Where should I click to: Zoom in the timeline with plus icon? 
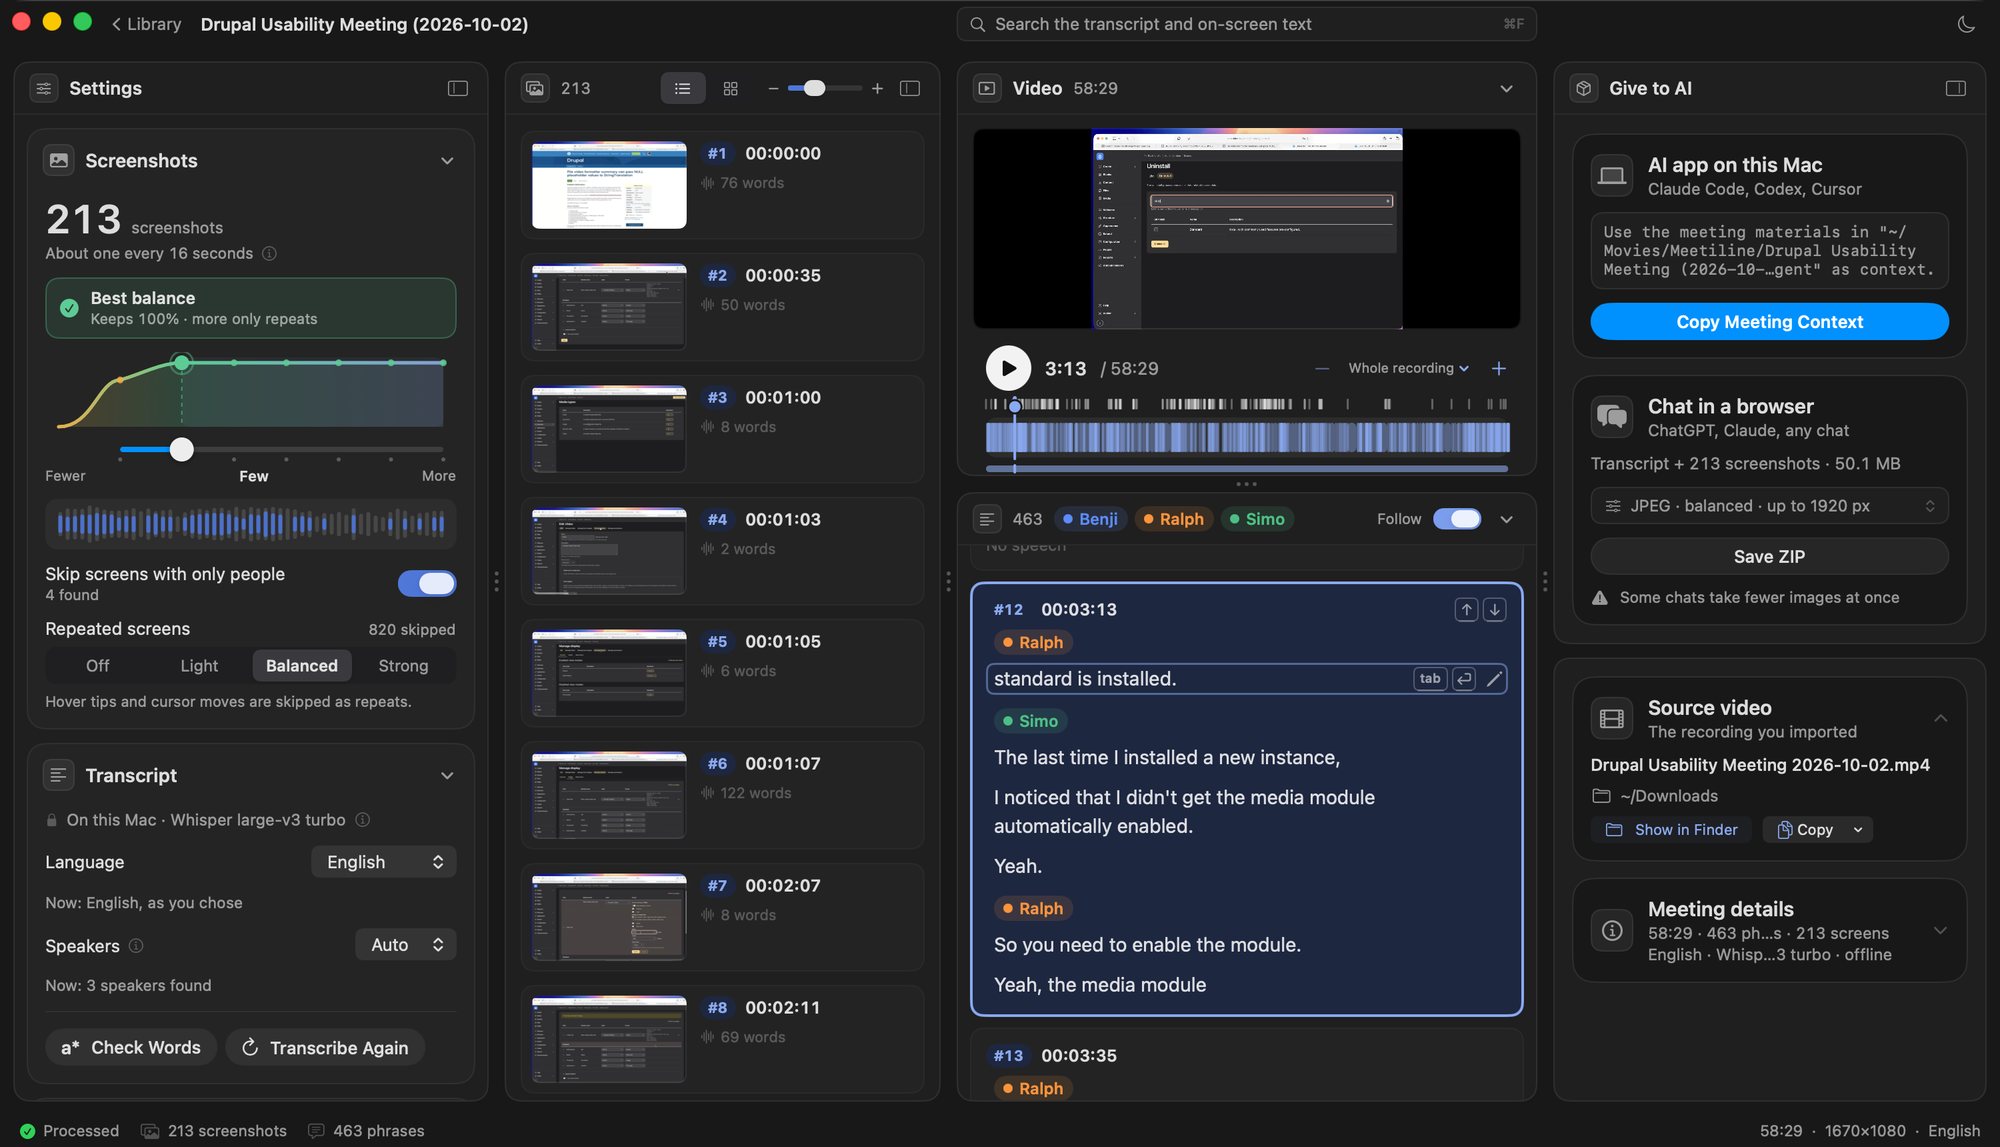(x=1499, y=368)
